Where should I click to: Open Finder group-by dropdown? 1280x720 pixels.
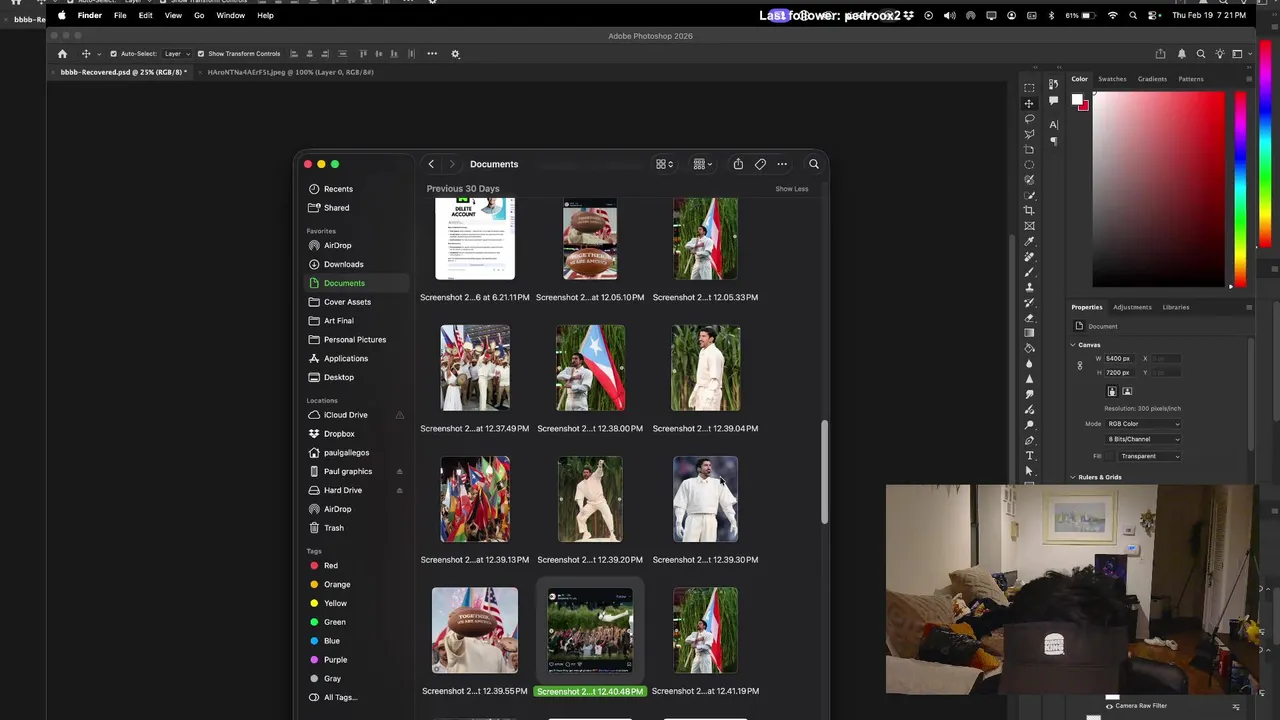click(x=703, y=164)
